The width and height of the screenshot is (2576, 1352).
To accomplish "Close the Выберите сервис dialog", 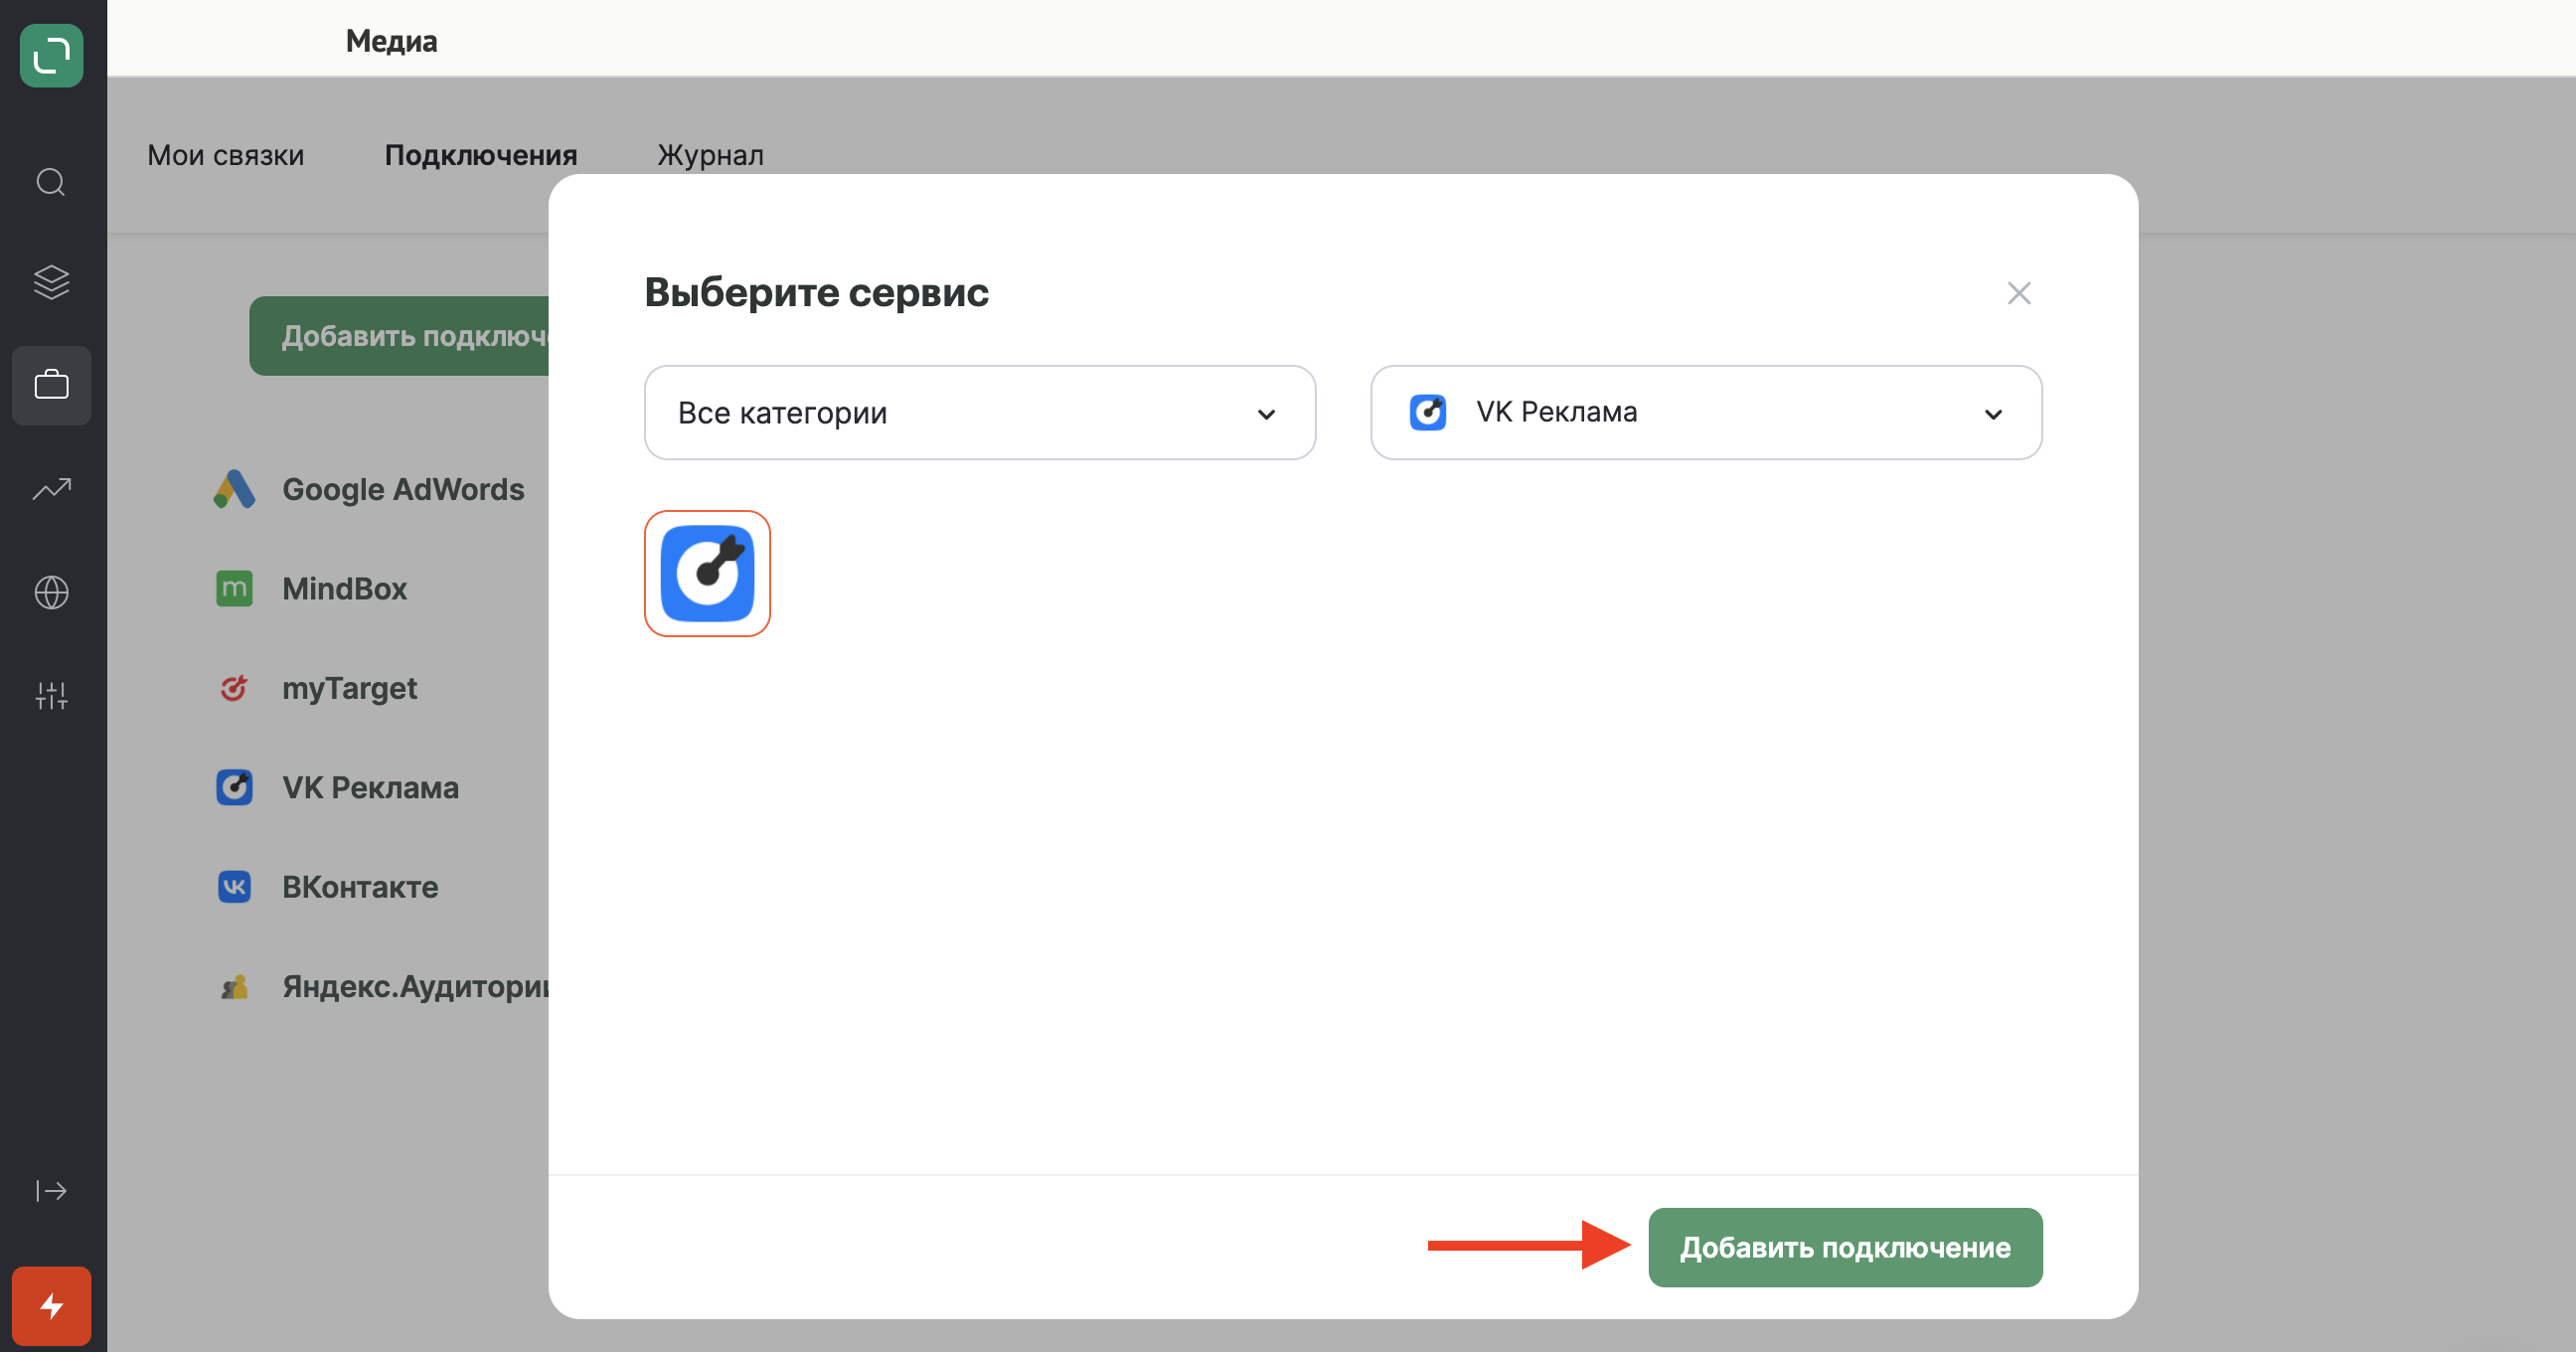I will [x=2019, y=293].
